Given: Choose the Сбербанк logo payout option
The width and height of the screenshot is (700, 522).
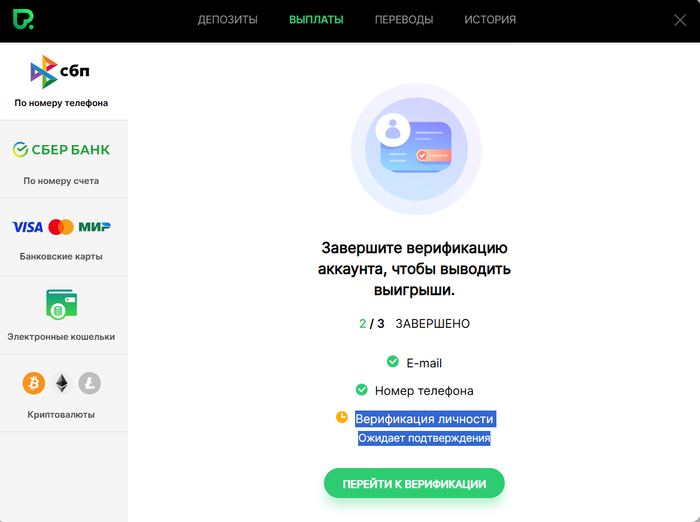Looking at the screenshot, I should pos(61,150).
